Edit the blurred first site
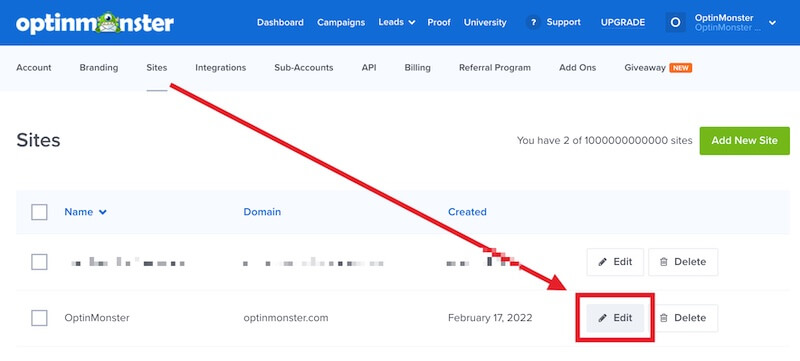The height and width of the screenshot is (361, 800). click(x=615, y=262)
